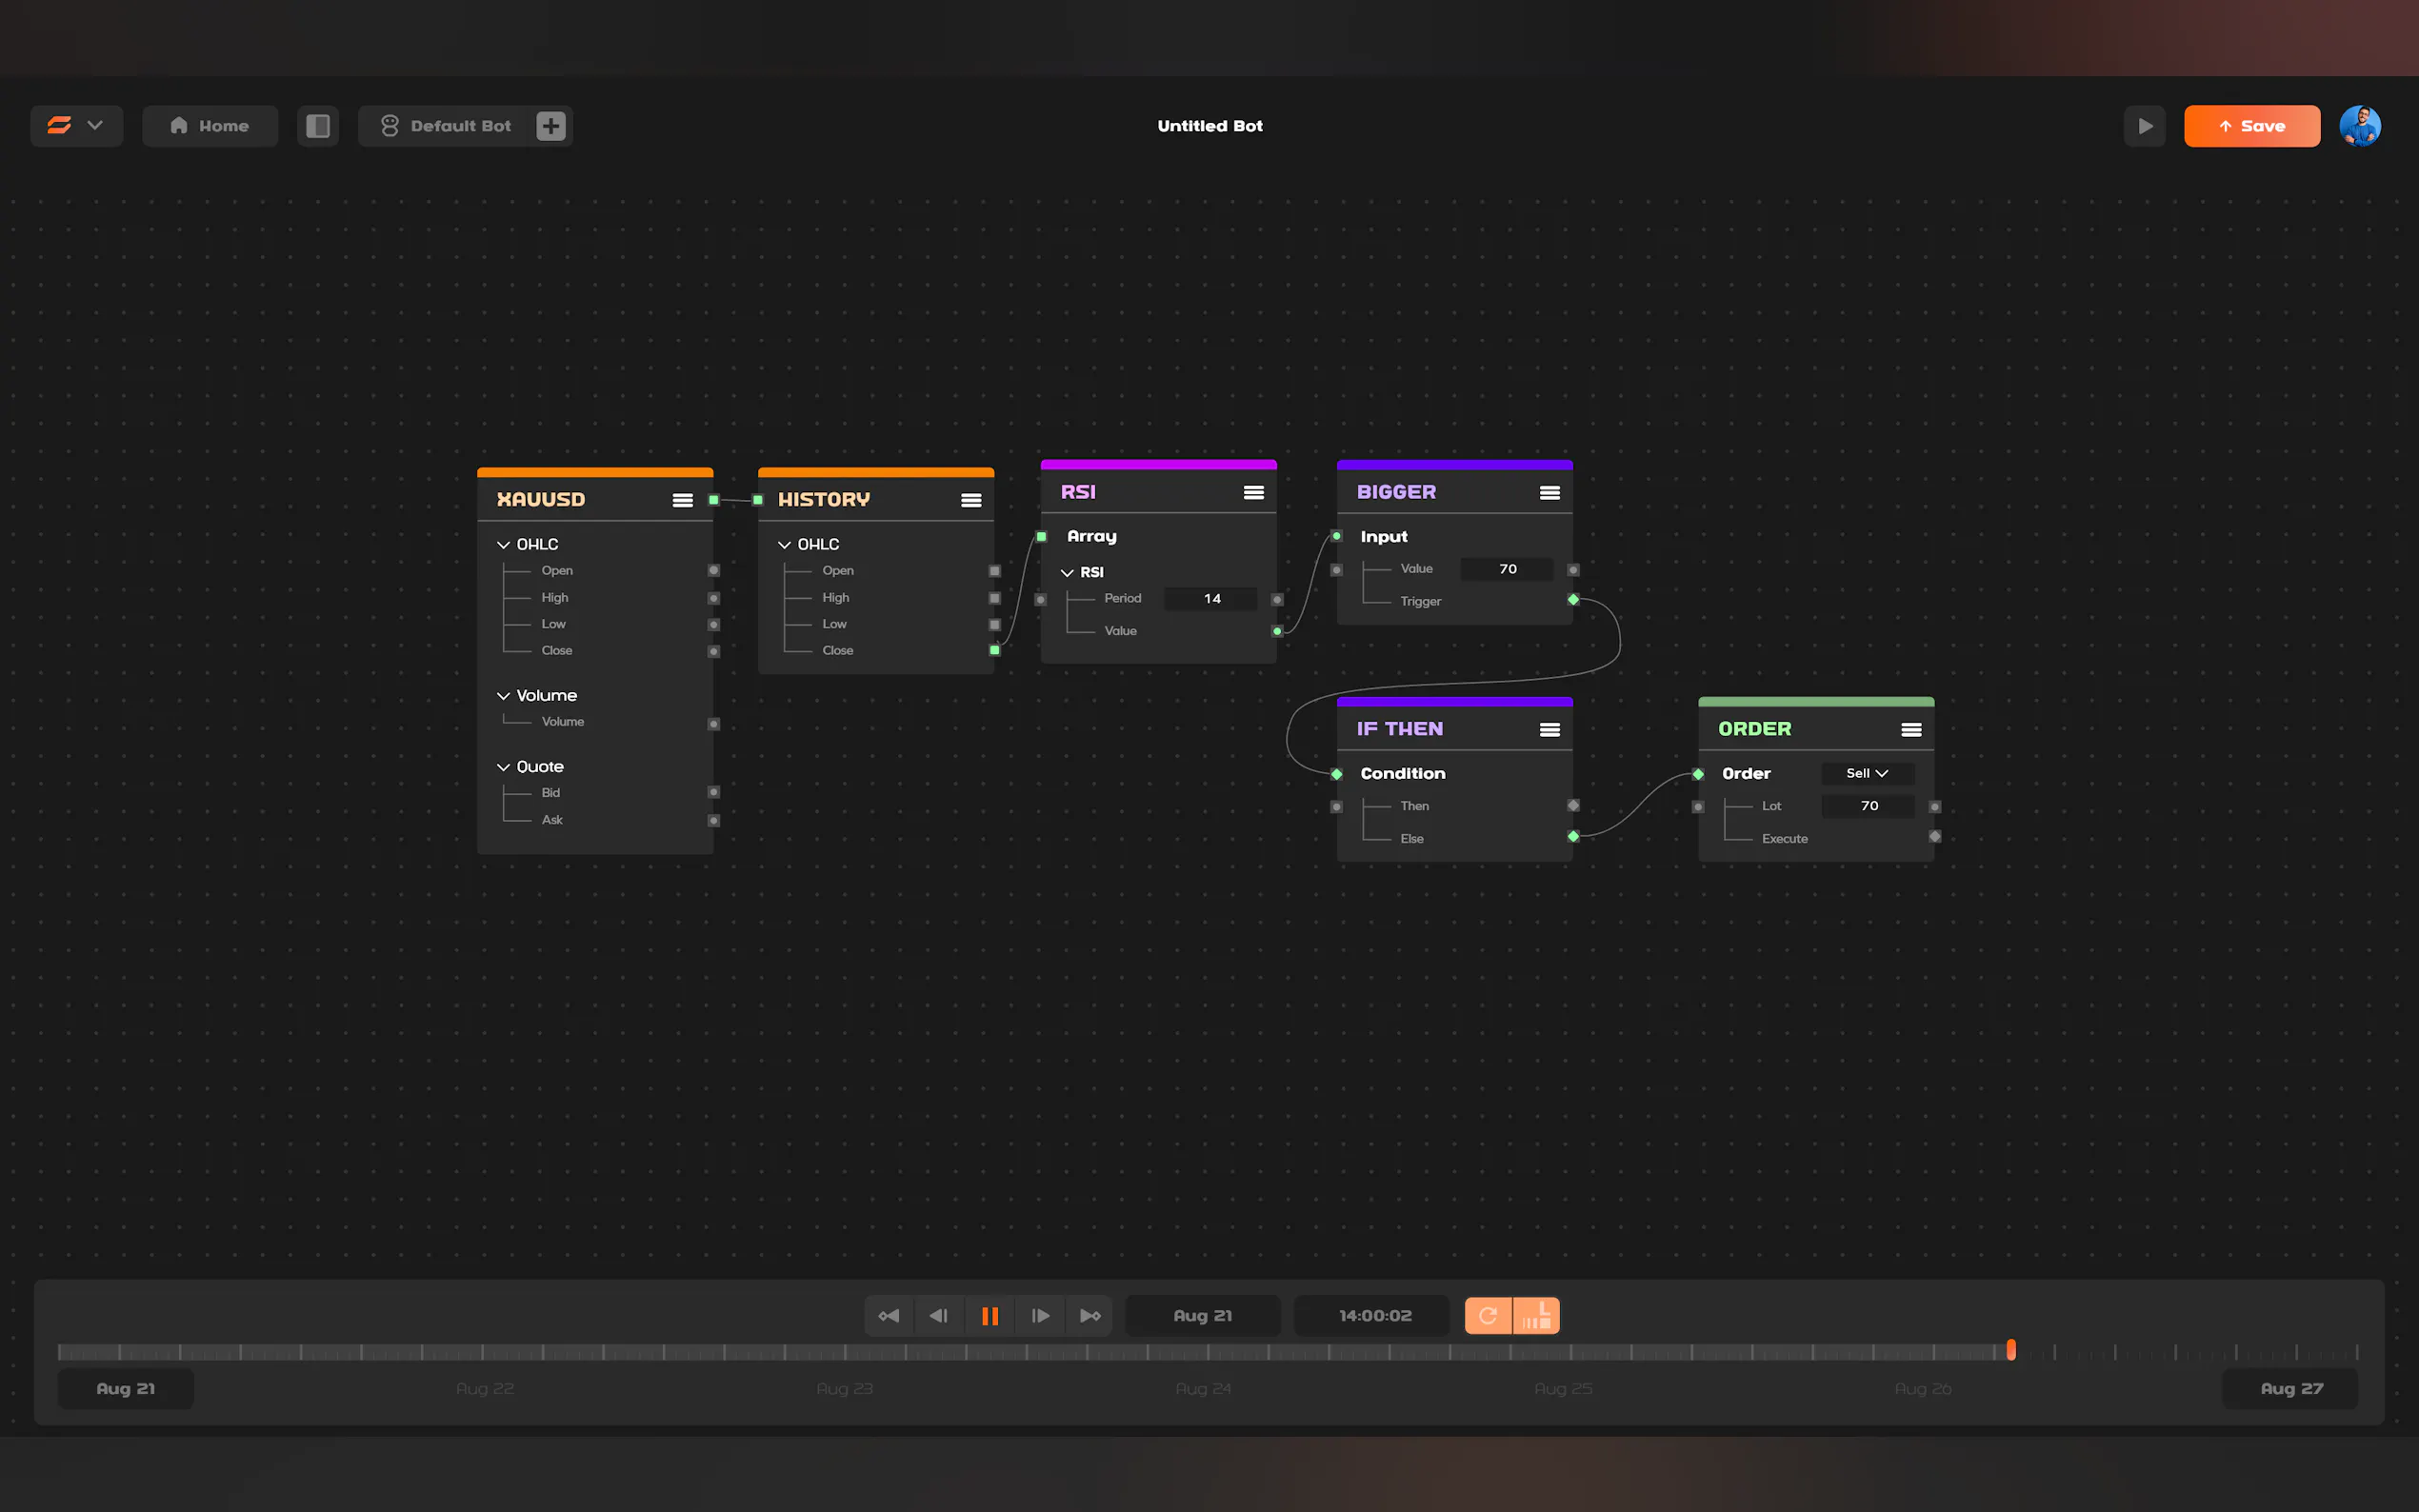The image size is (2419, 1512).
Task: Open the user profile avatar
Action: click(x=2359, y=126)
